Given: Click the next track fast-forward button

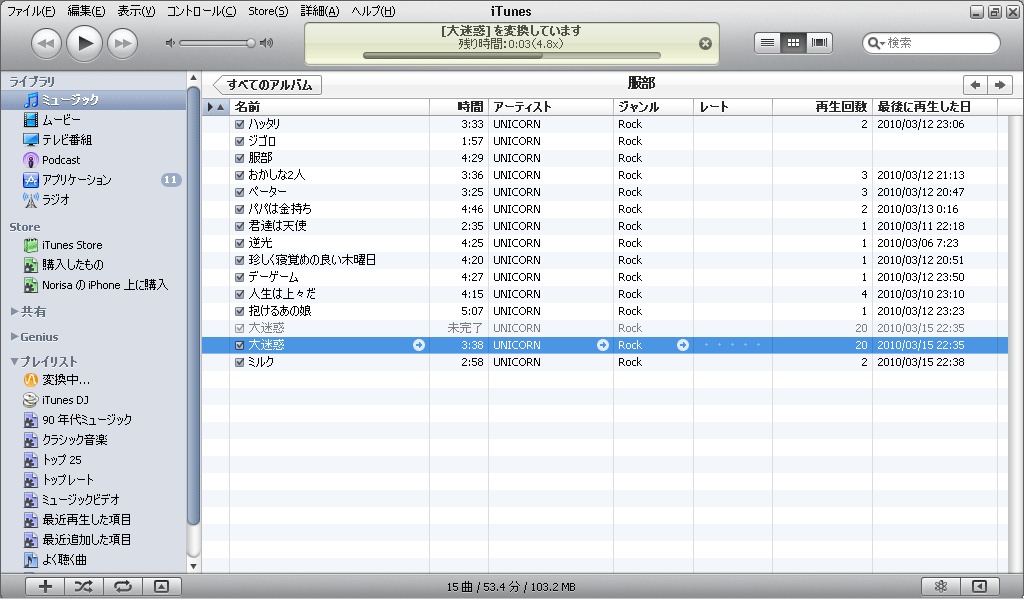Looking at the screenshot, I should click(x=123, y=44).
